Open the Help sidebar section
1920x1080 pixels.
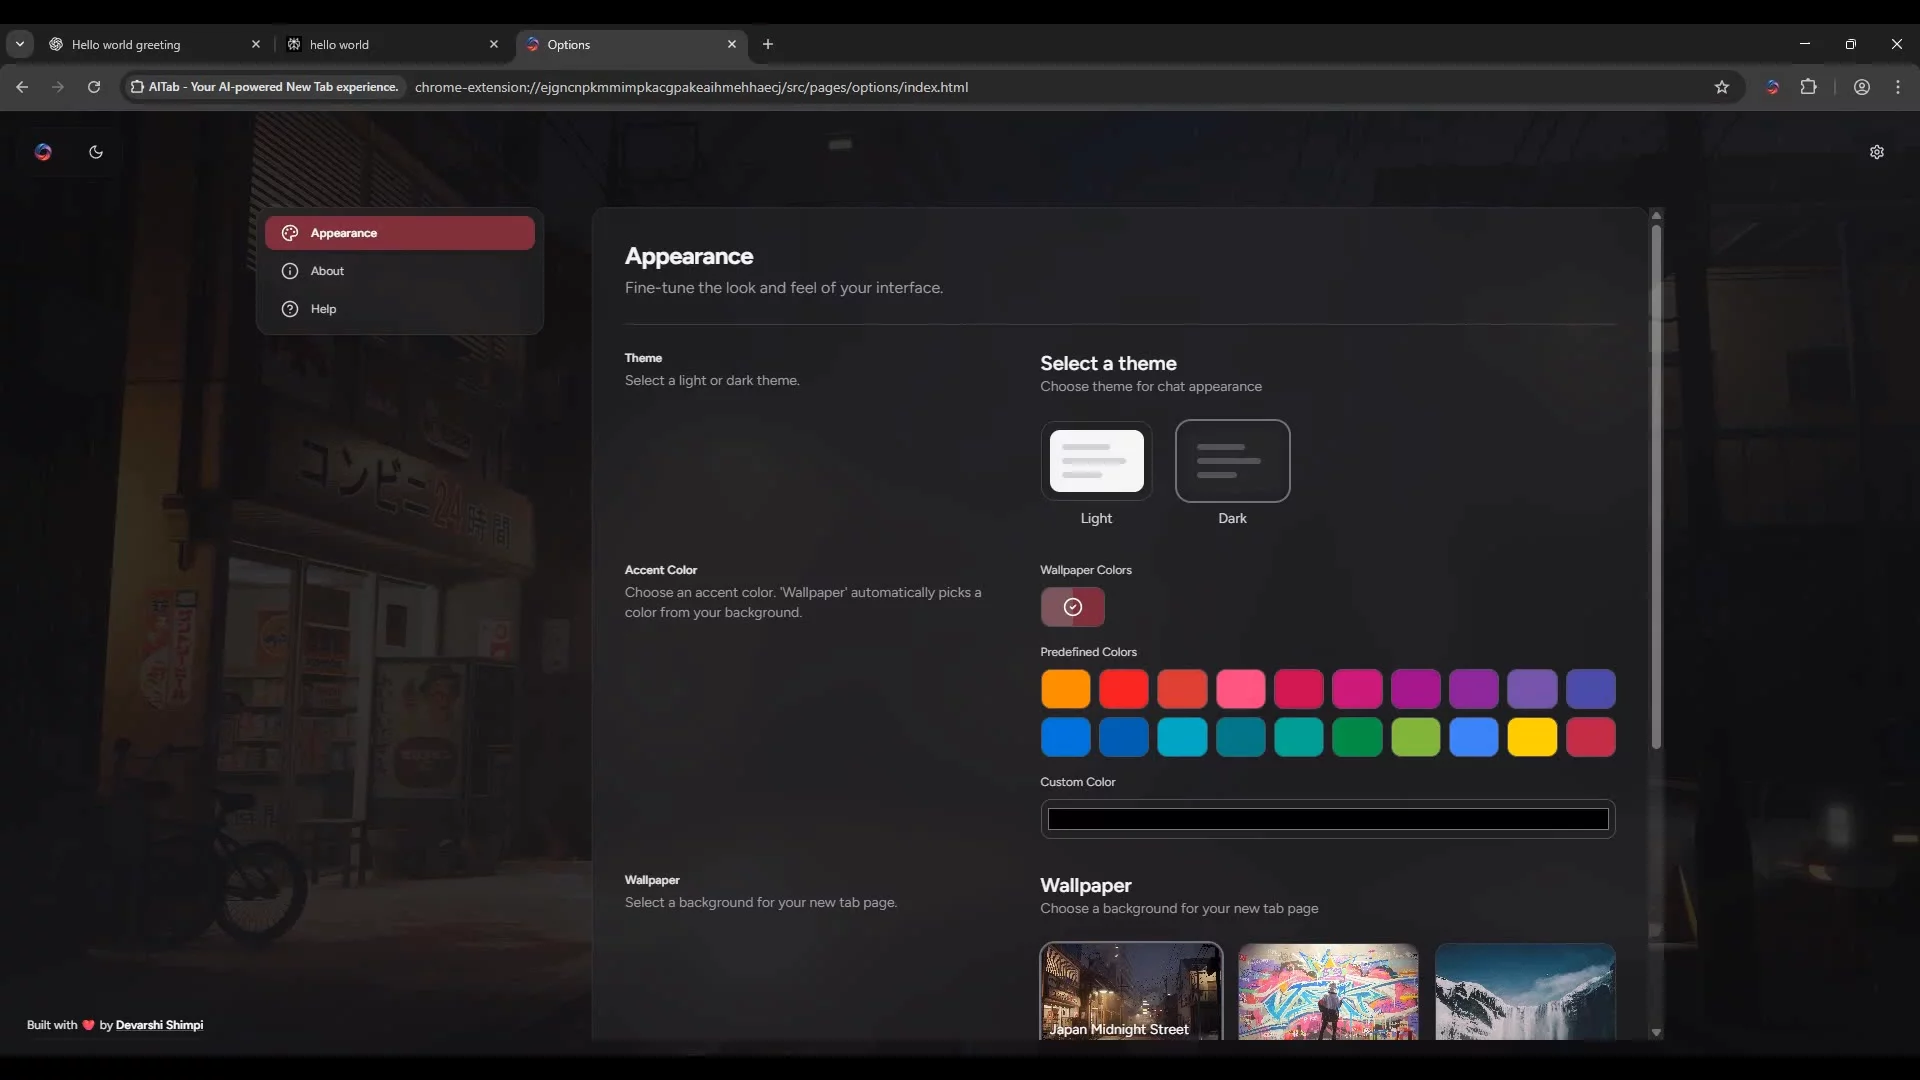[324, 309]
